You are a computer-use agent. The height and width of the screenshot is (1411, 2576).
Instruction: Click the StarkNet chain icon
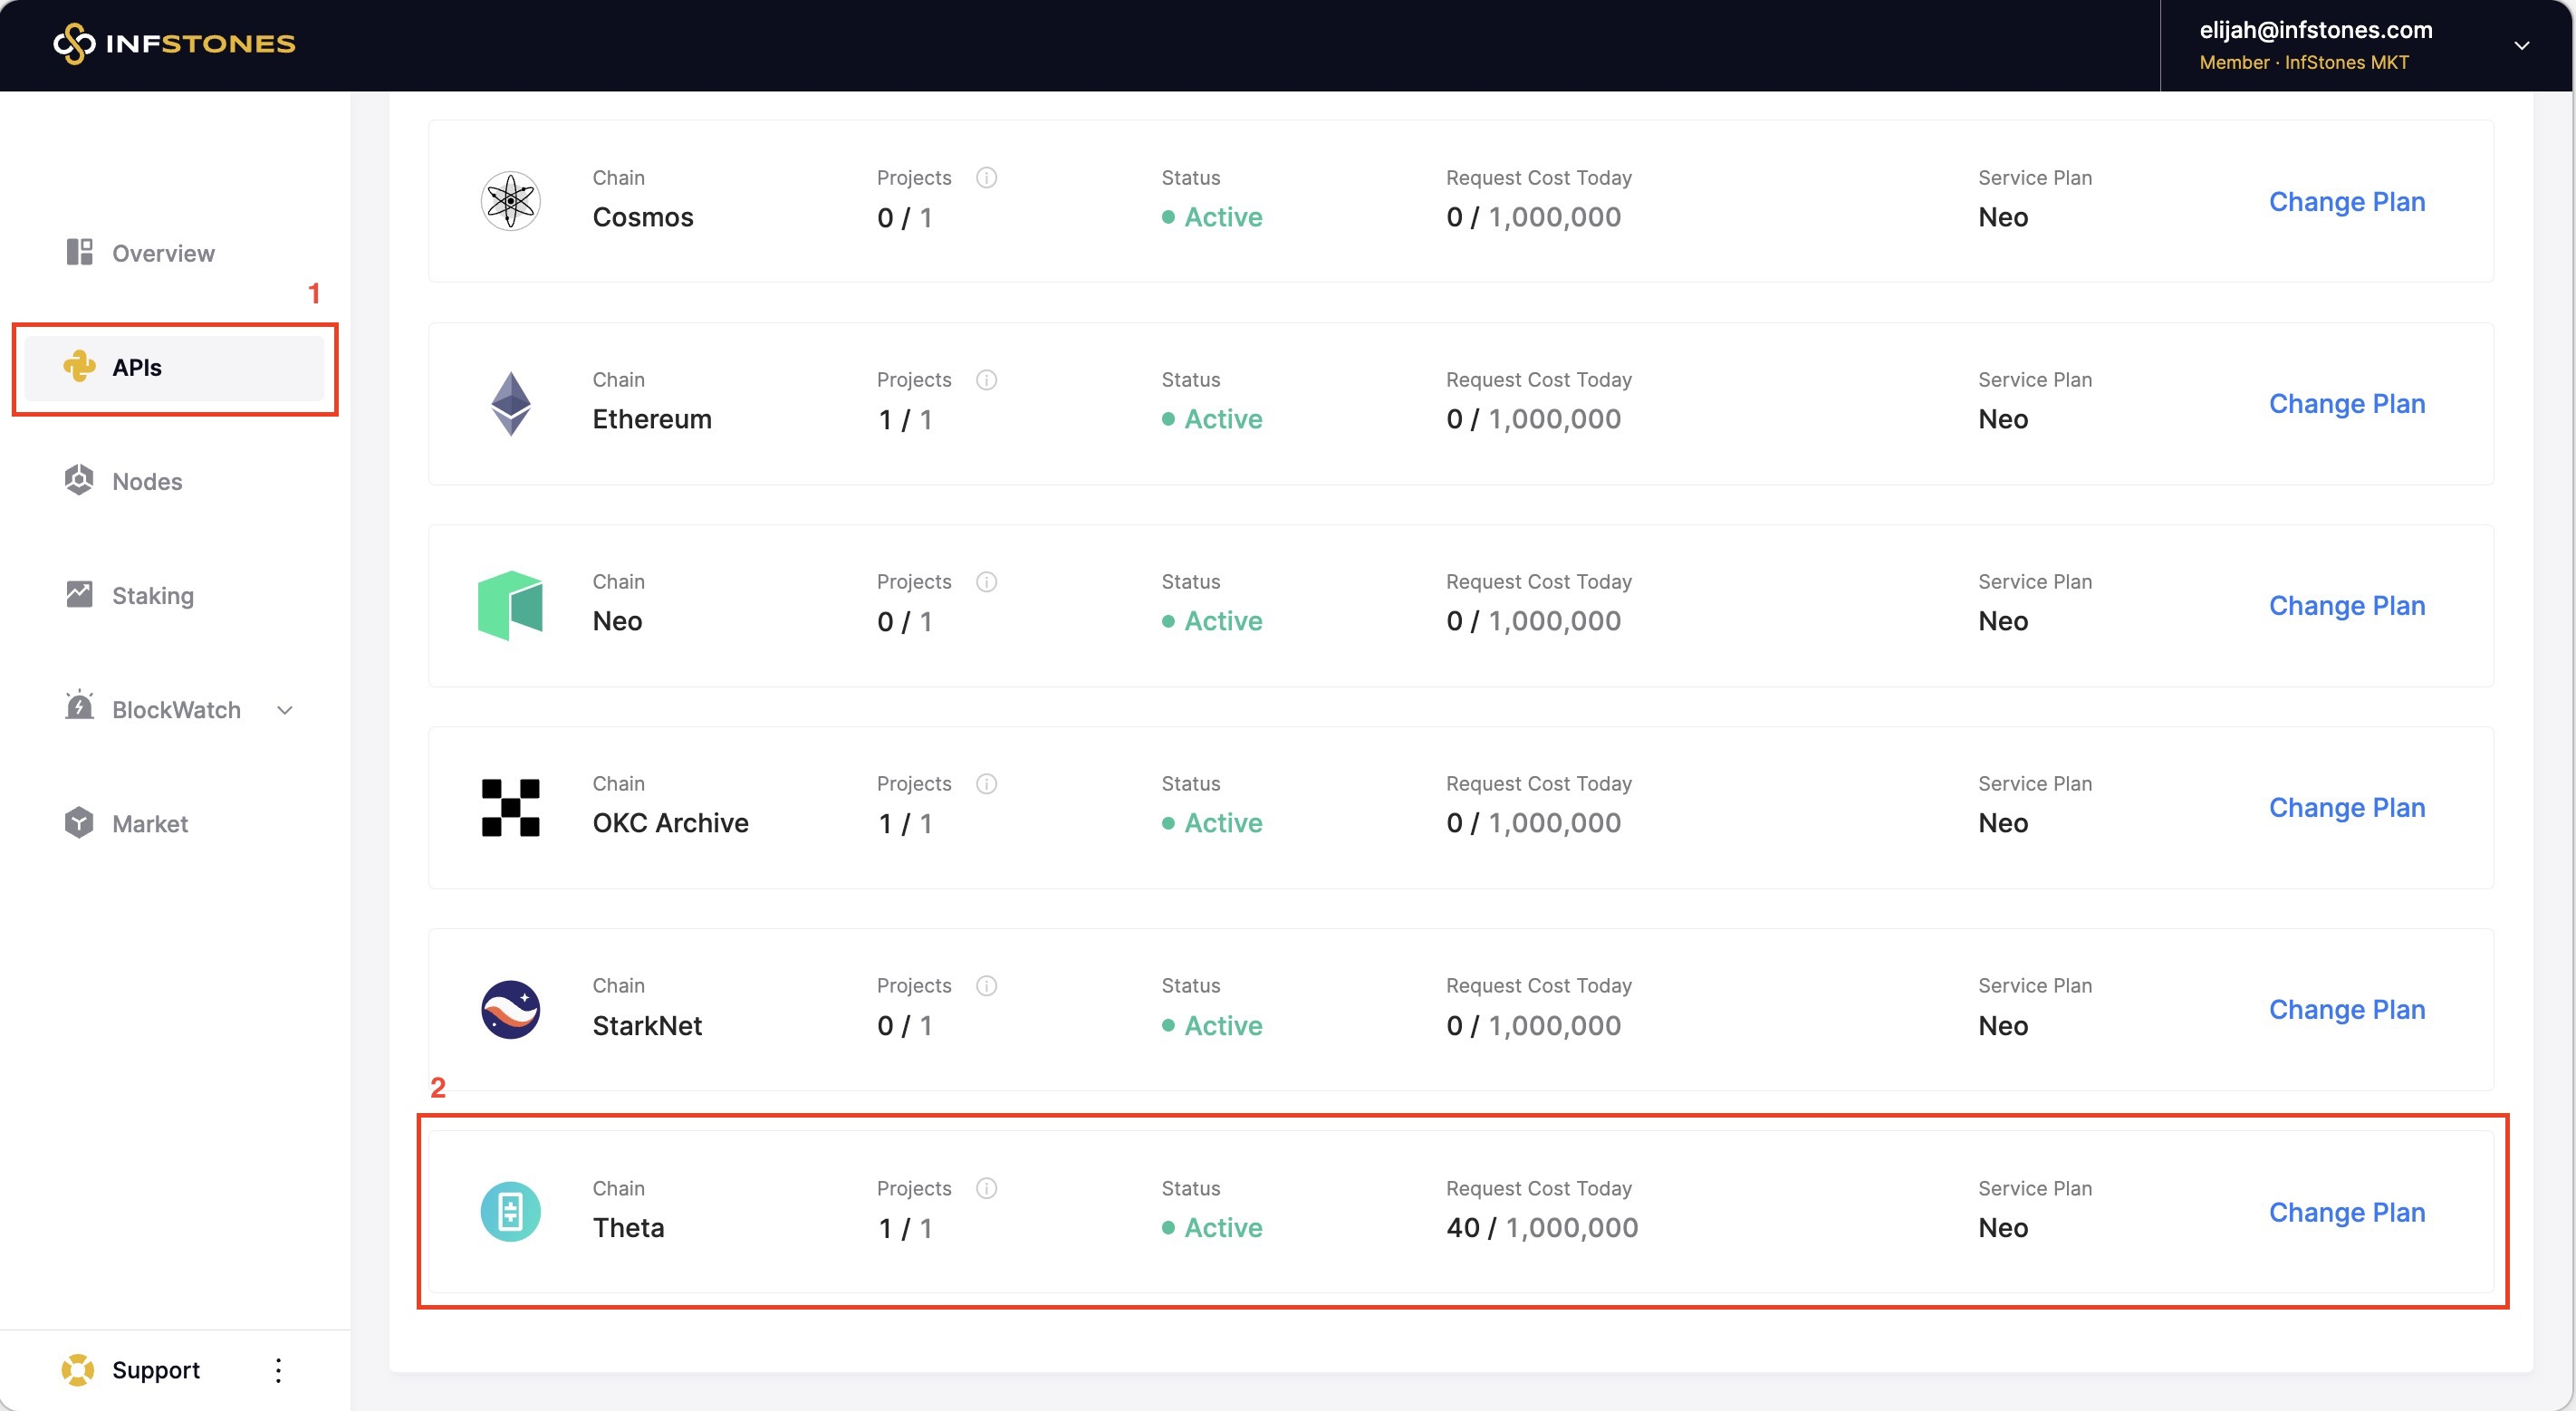click(x=510, y=1009)
